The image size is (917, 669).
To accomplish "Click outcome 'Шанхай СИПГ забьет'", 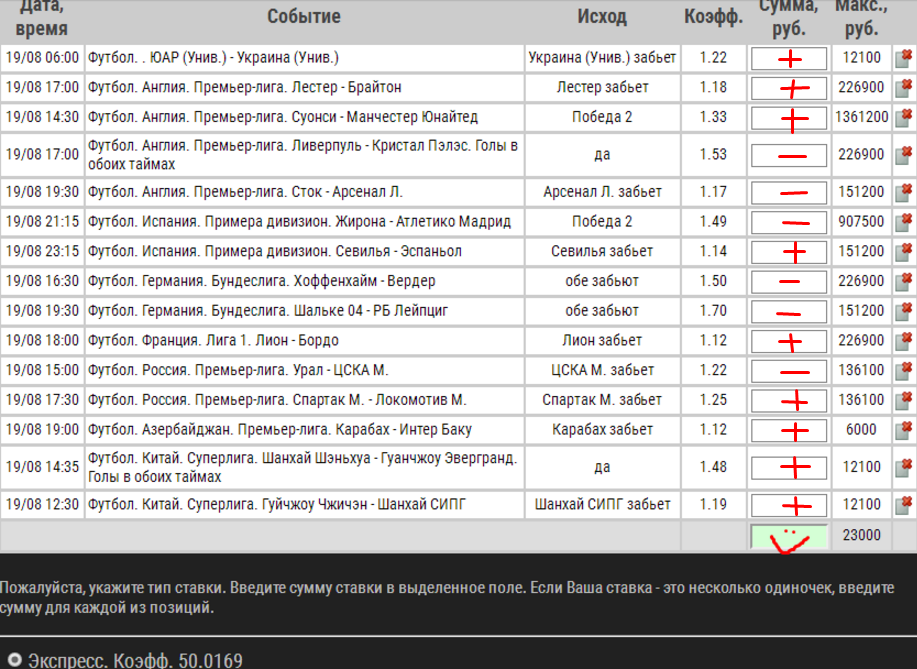I will [x=602, y=505].
